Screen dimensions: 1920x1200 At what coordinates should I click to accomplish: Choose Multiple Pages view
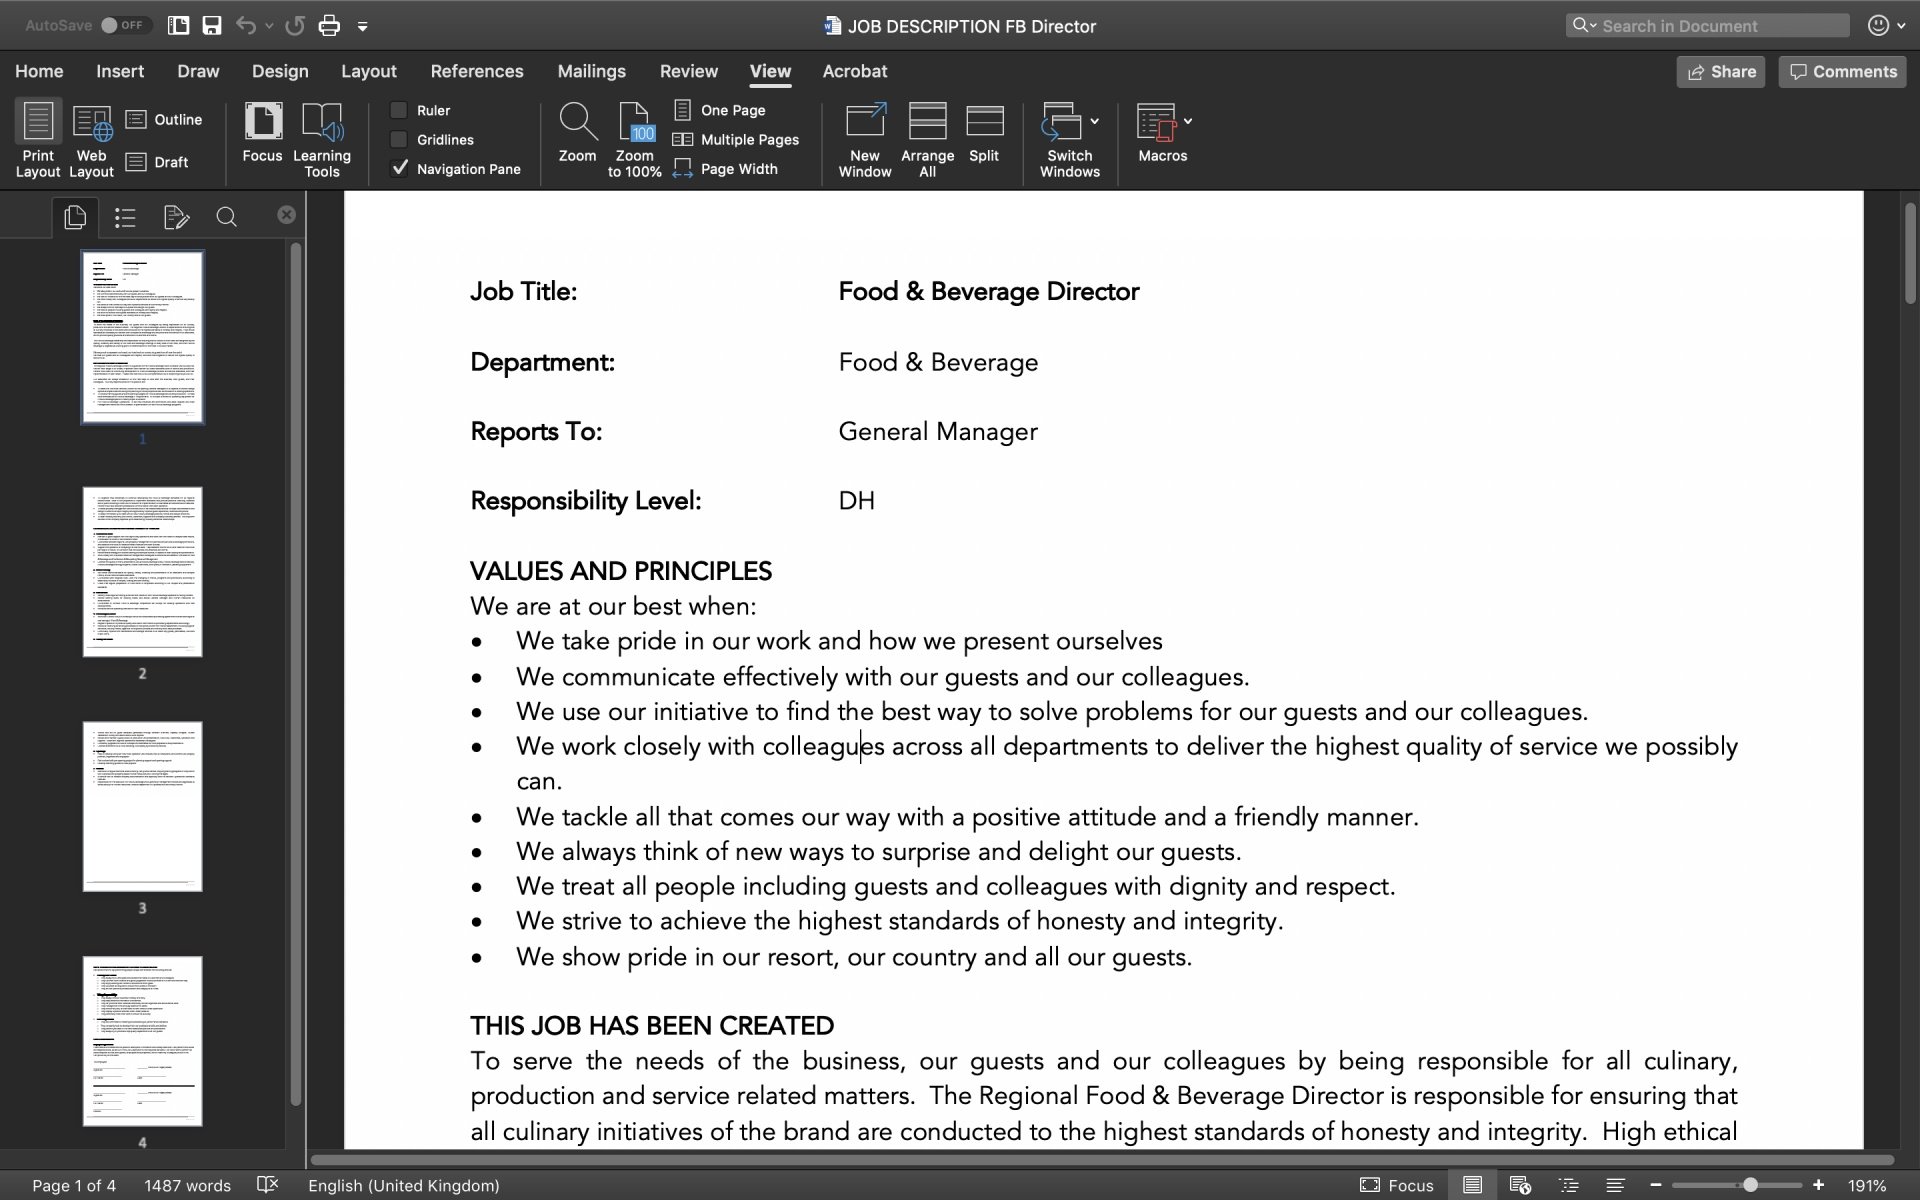click(x=736, y=140)
